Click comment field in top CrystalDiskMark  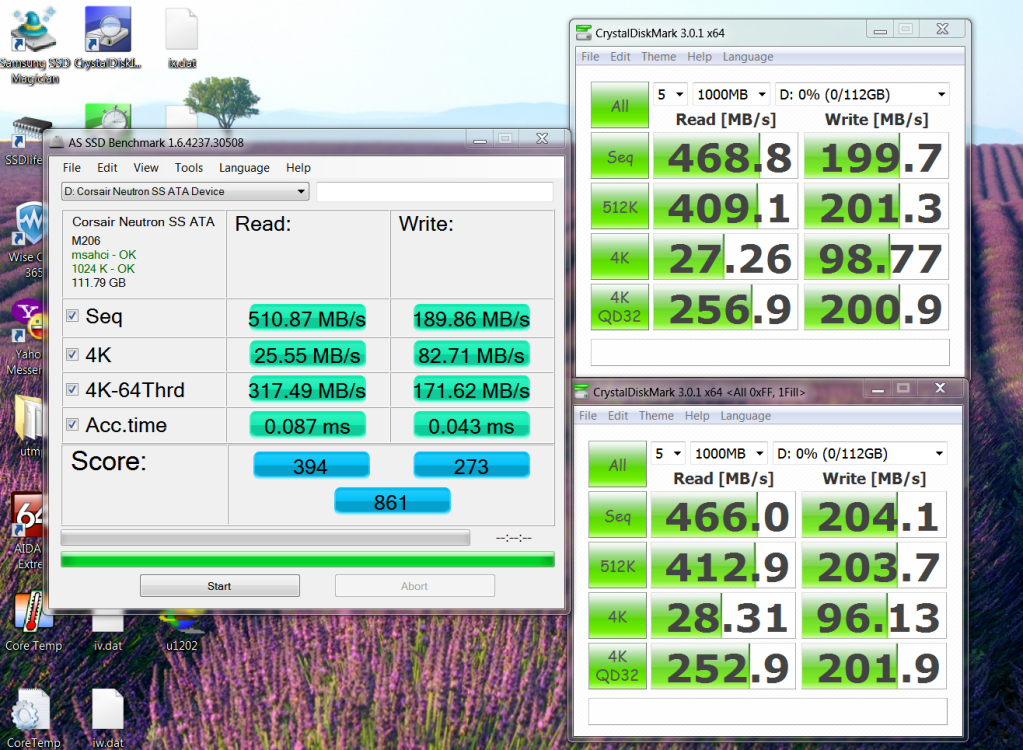(770, 352)
